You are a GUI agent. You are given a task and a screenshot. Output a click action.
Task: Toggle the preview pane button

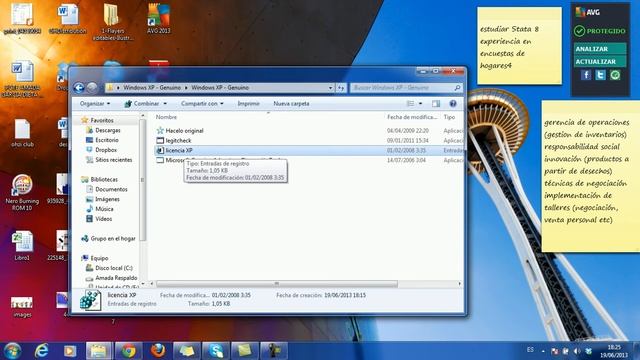pyautogui.click(x=436, y=104)
